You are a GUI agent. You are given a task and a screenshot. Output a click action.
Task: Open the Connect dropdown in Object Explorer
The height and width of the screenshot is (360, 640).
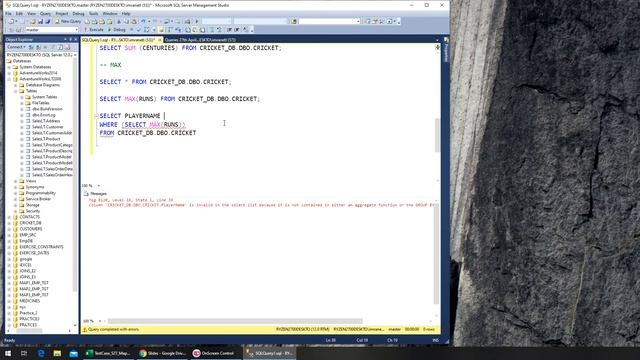(16, 47)
